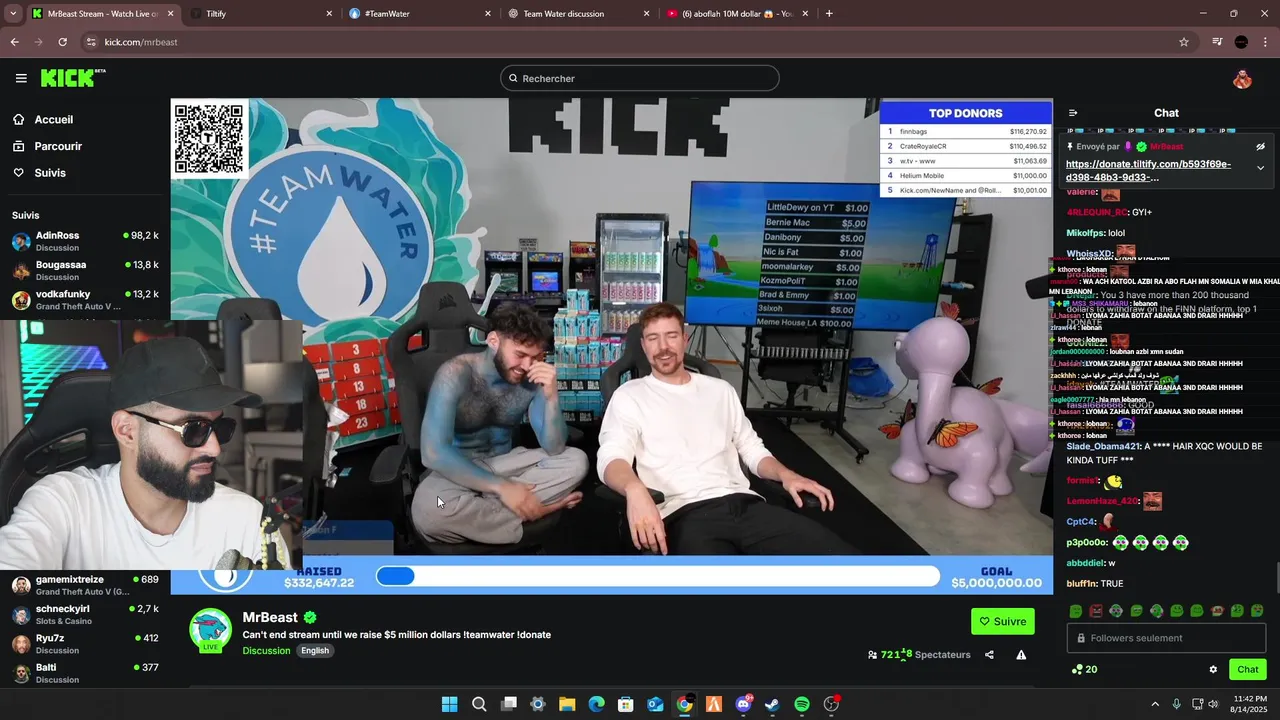Open AdinRoss followed channel

pos(85,241)
